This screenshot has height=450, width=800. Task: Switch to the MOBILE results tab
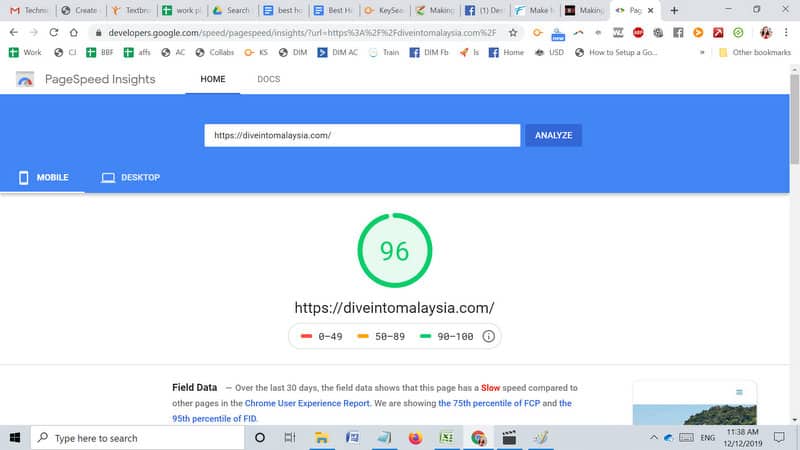pos(43,177)
